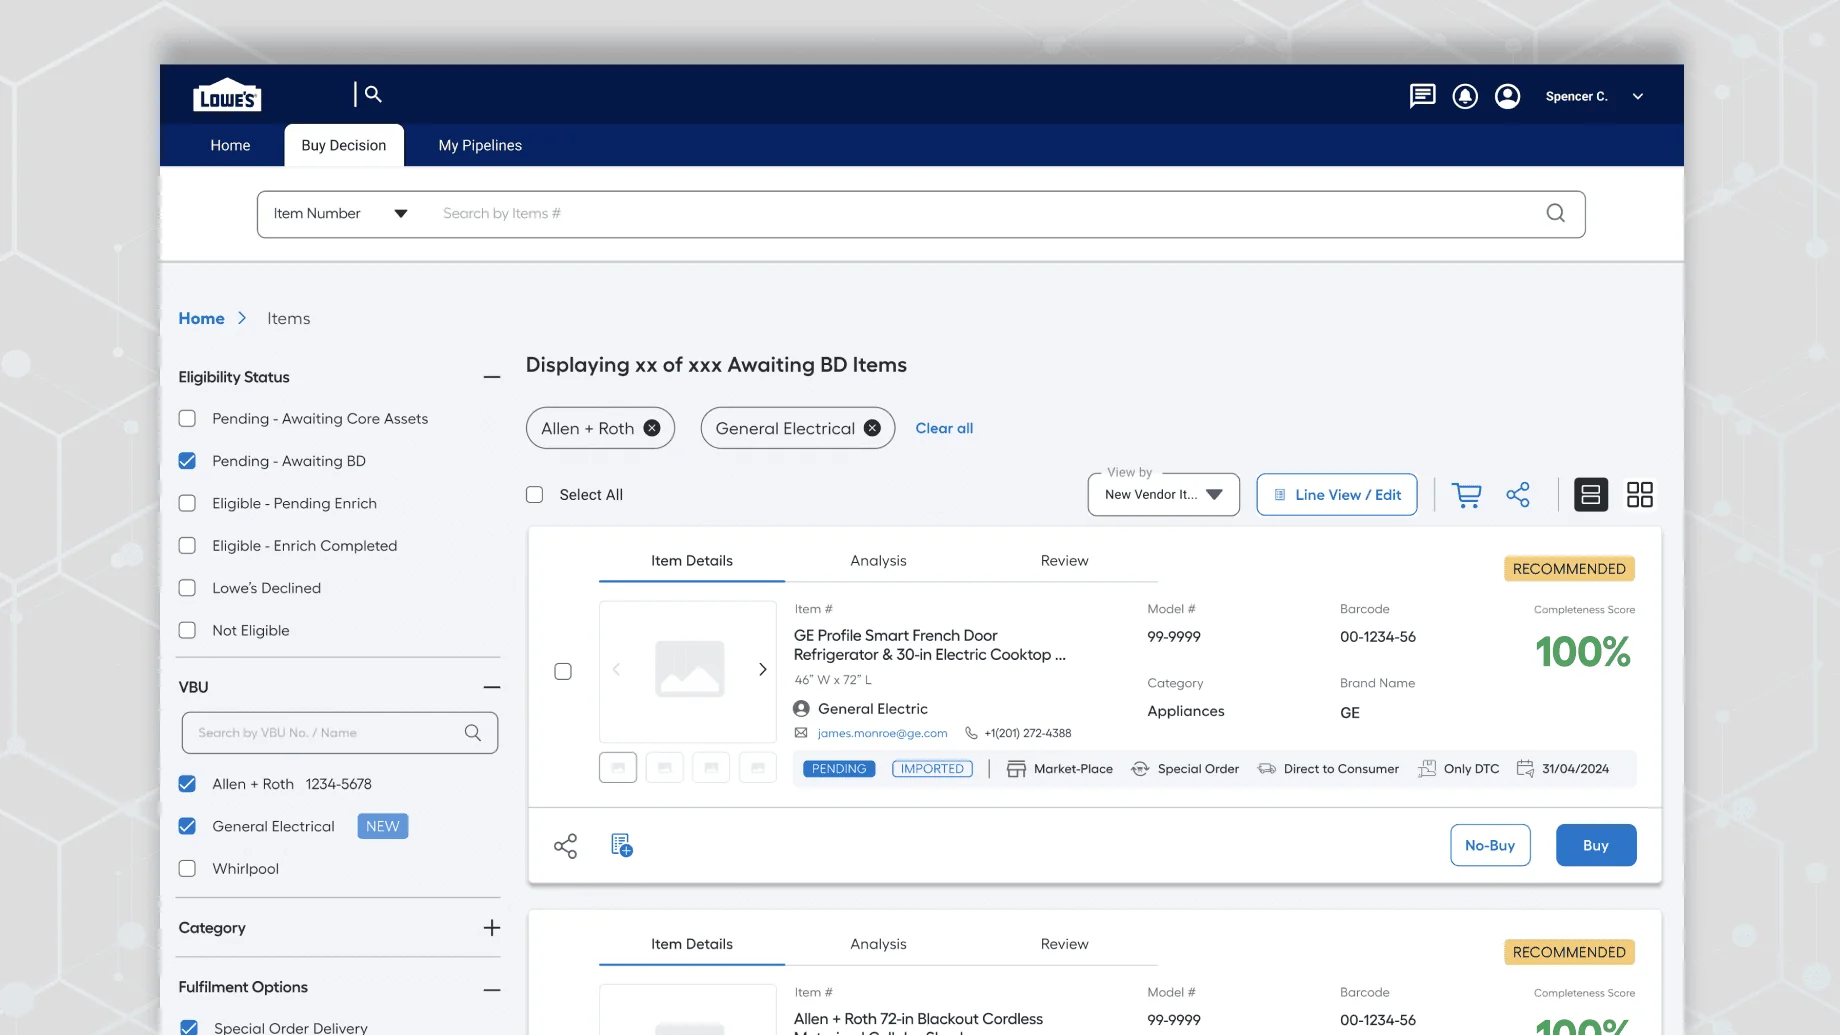Expand the Spencer C. account menu
The width and height of the screenshot is (1840, 1035).
coord(1638,97)
